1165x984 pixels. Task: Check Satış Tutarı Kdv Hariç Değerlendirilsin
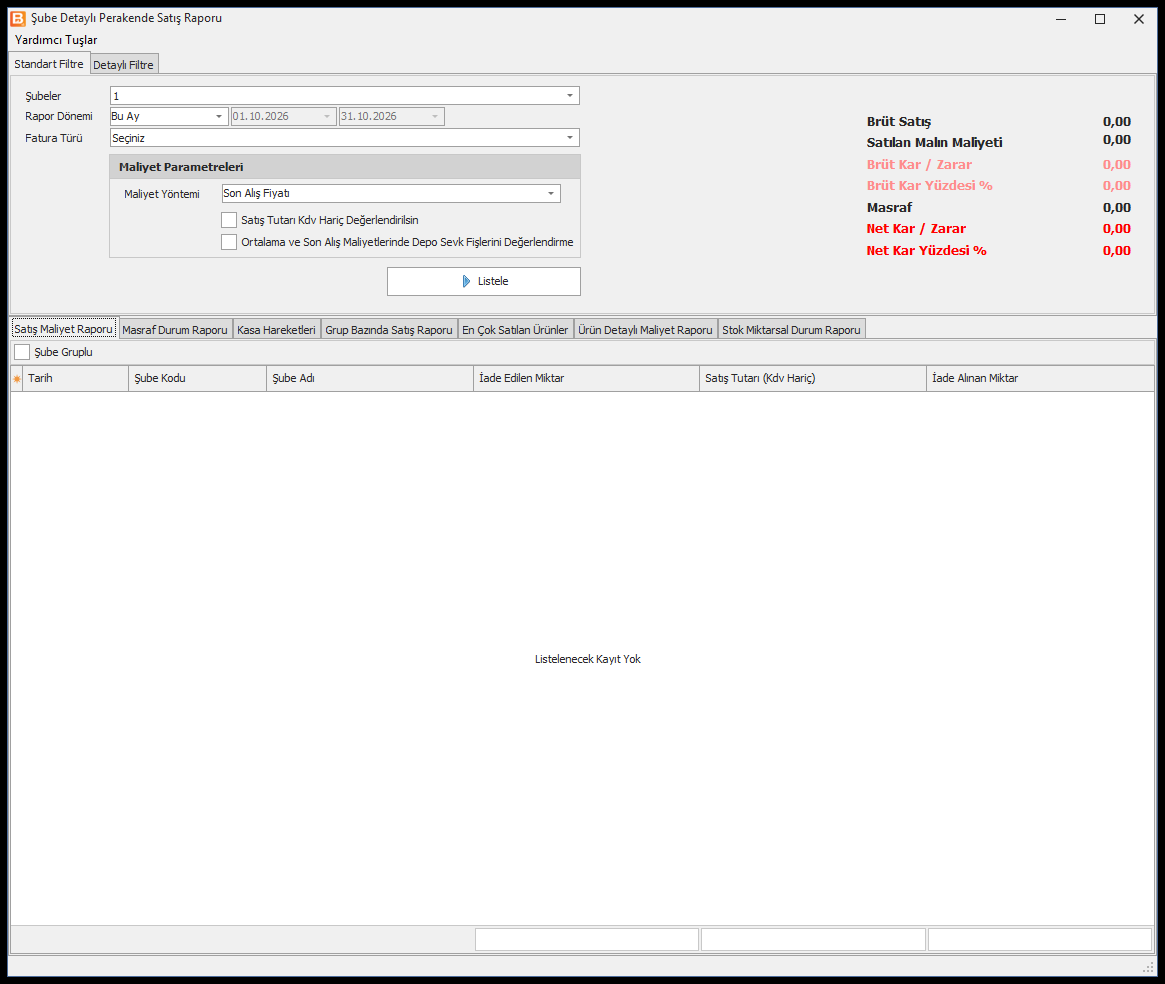pos(229,220)
